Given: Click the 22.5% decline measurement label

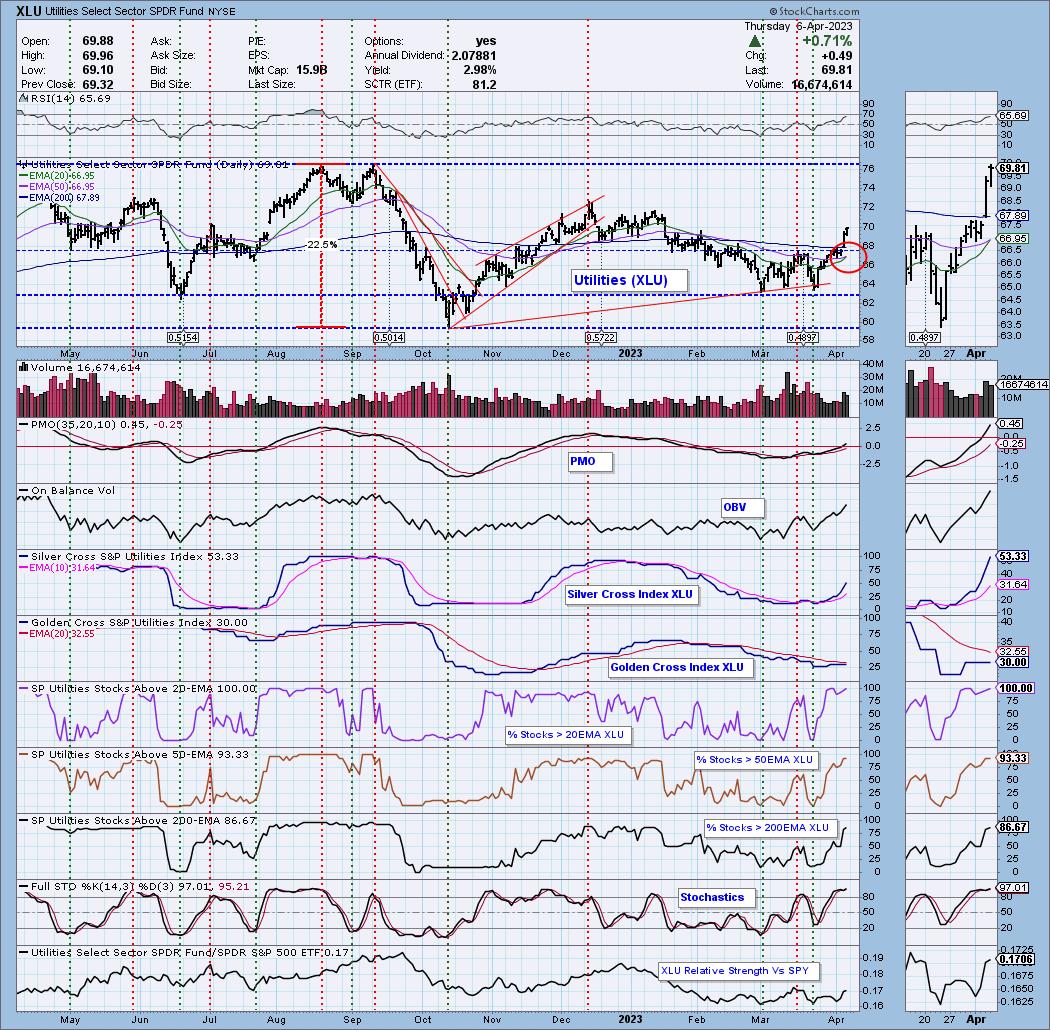Looking at the screenshot, I should 322,244.
